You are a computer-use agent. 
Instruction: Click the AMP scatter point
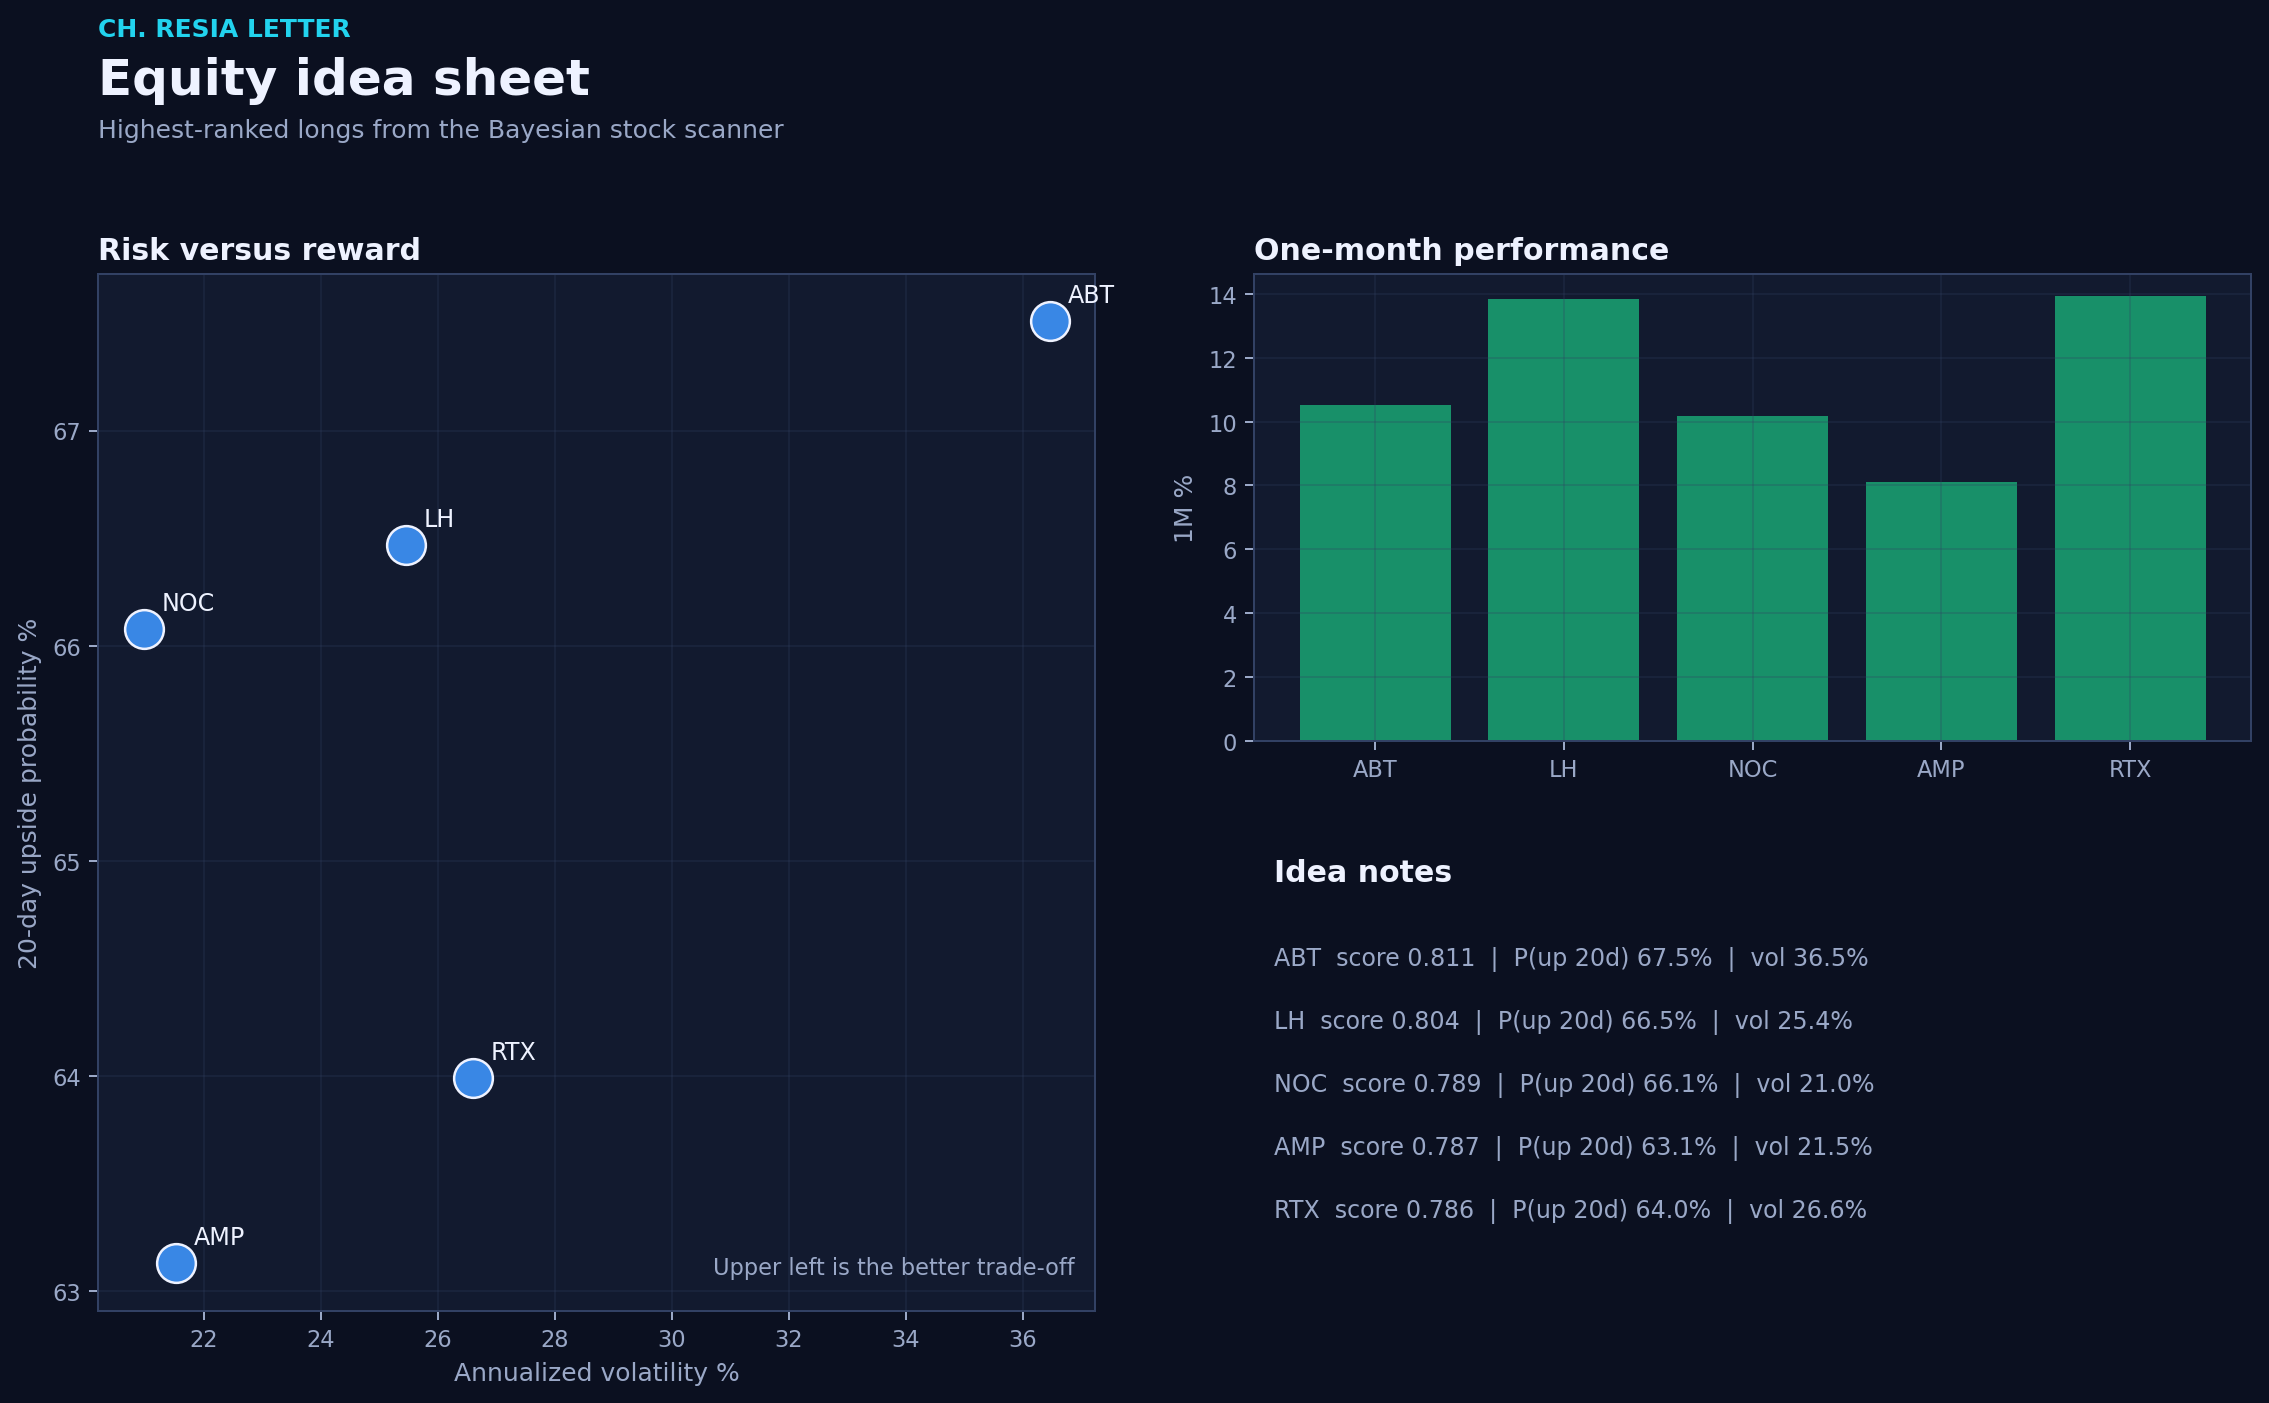click(176, 1263)
